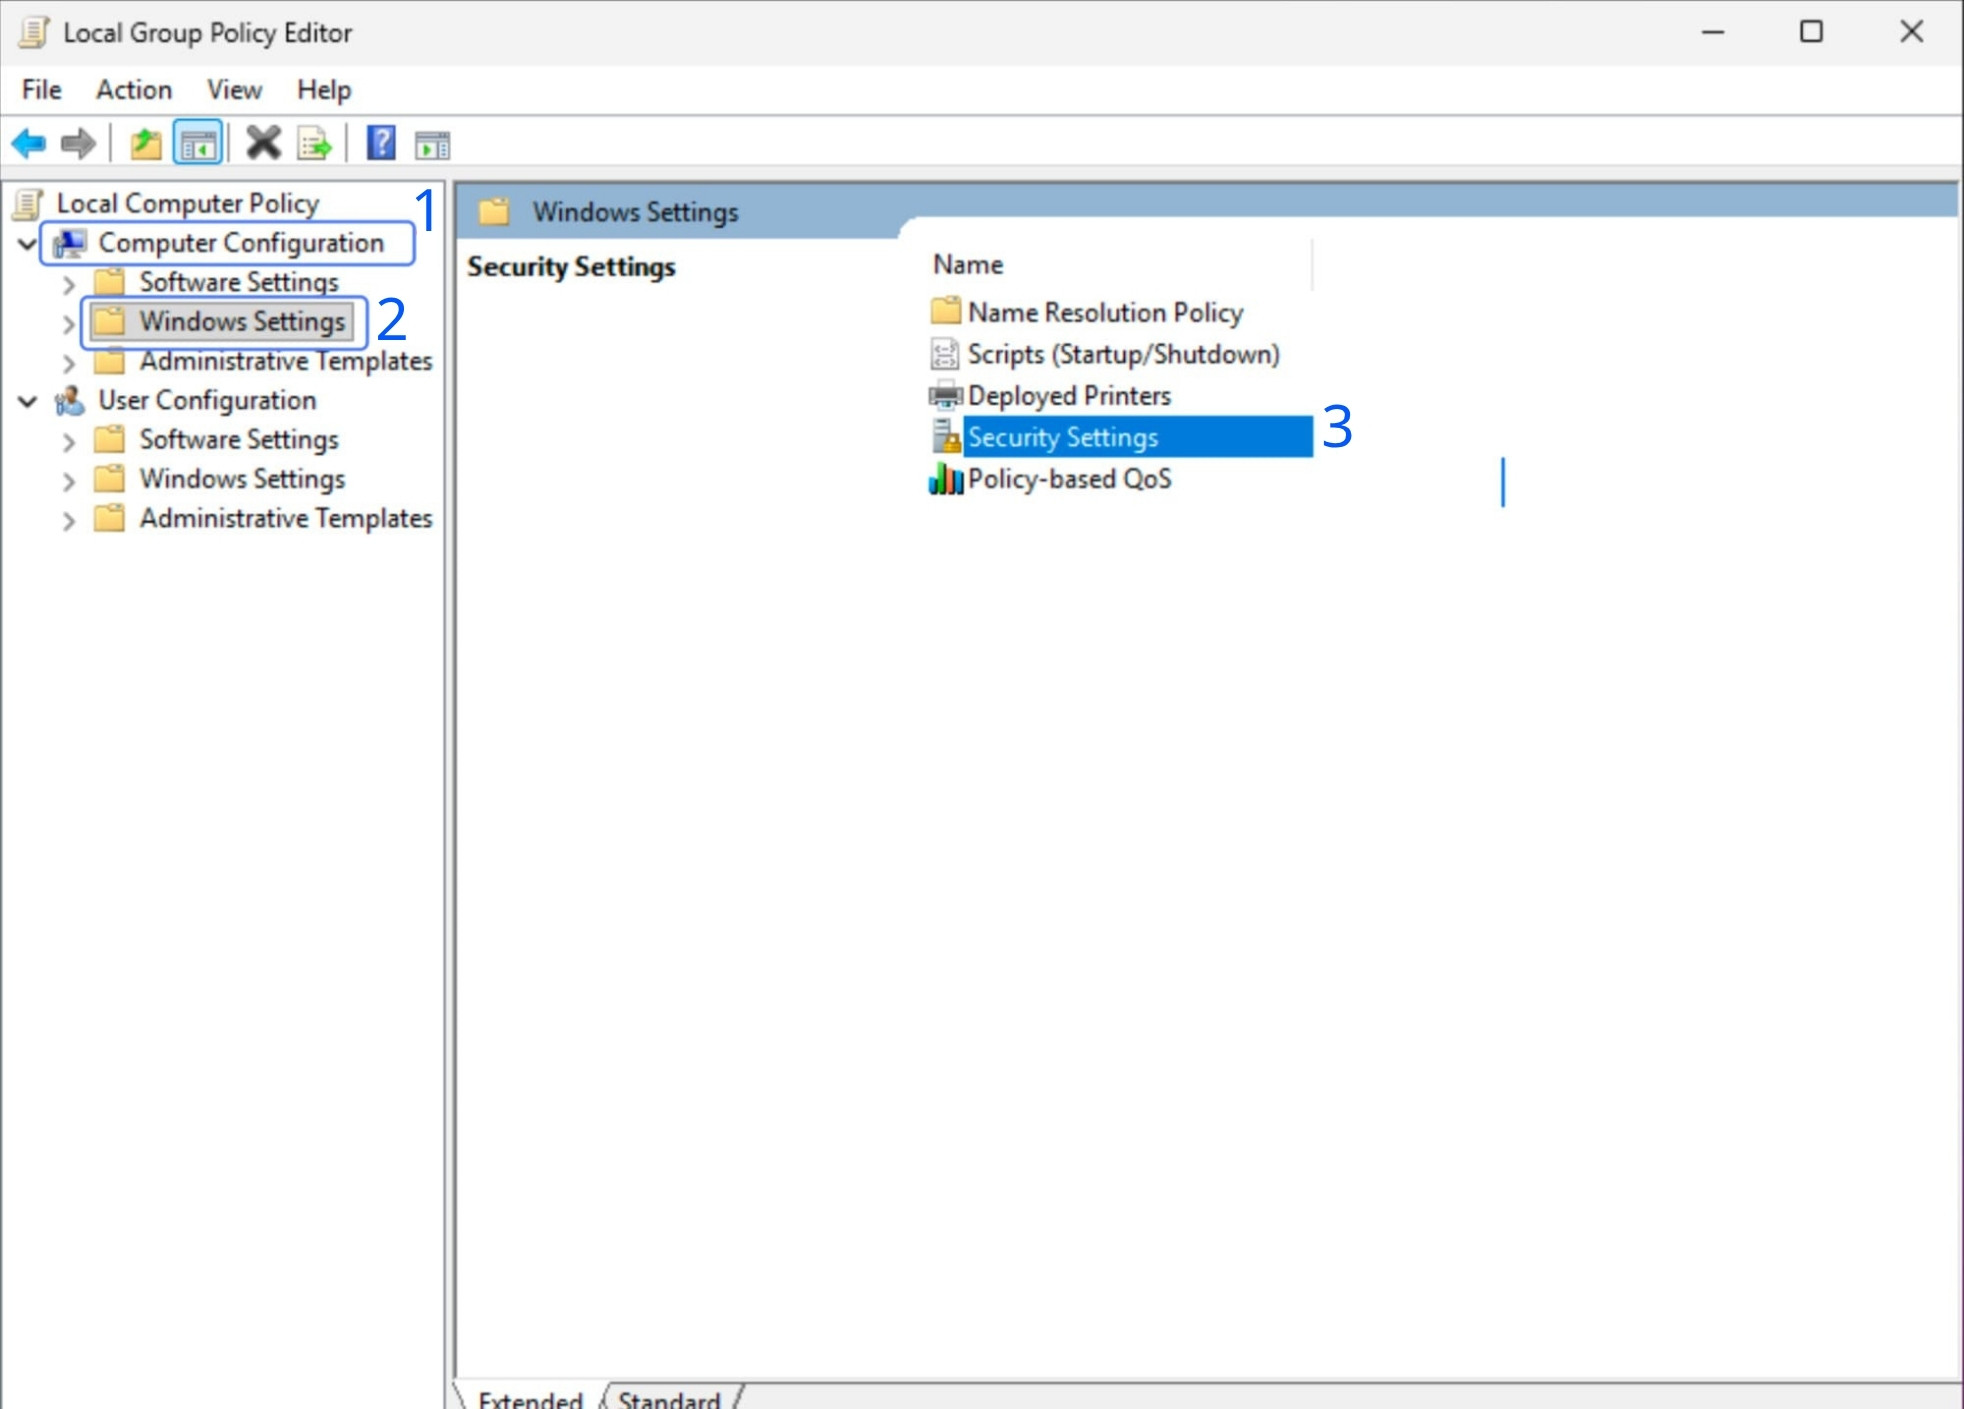The image size is (1964, 1409).
Task: Click the Export List toolbar icon
Action: click(315, 144)
